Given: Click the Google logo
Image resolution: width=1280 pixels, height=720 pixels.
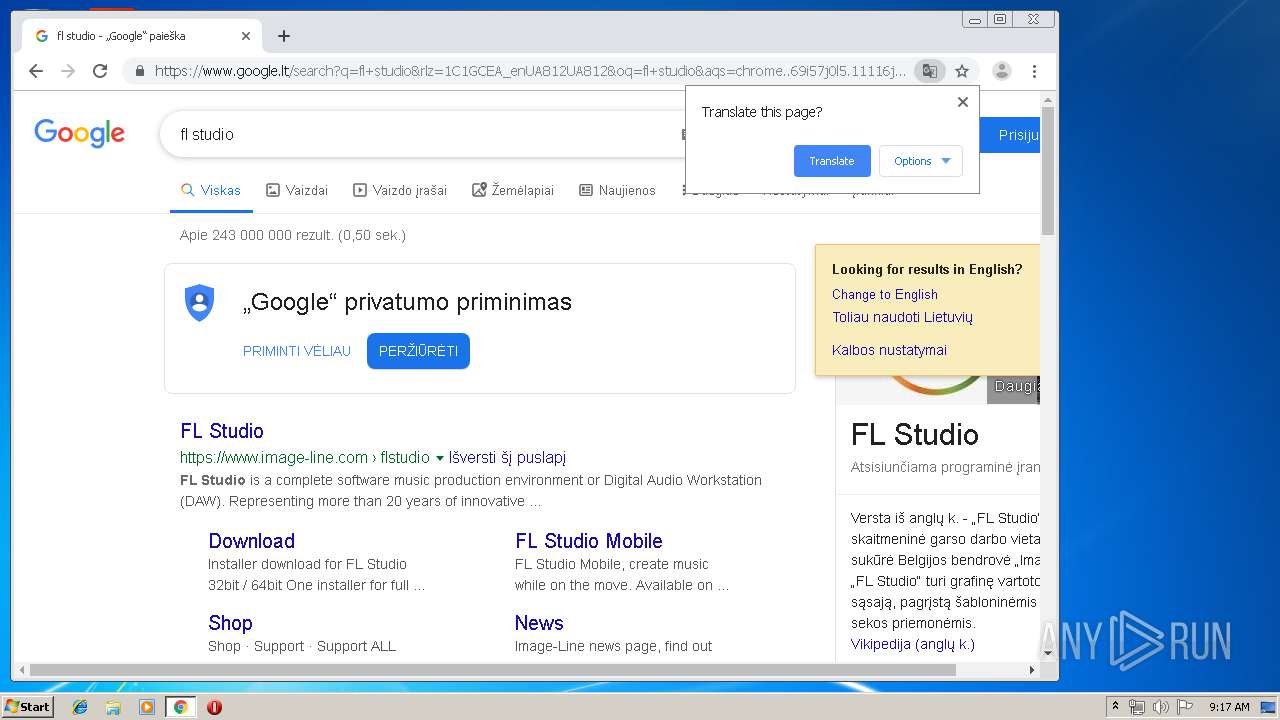Looking at the screenshot, I should tap(80, 133).
